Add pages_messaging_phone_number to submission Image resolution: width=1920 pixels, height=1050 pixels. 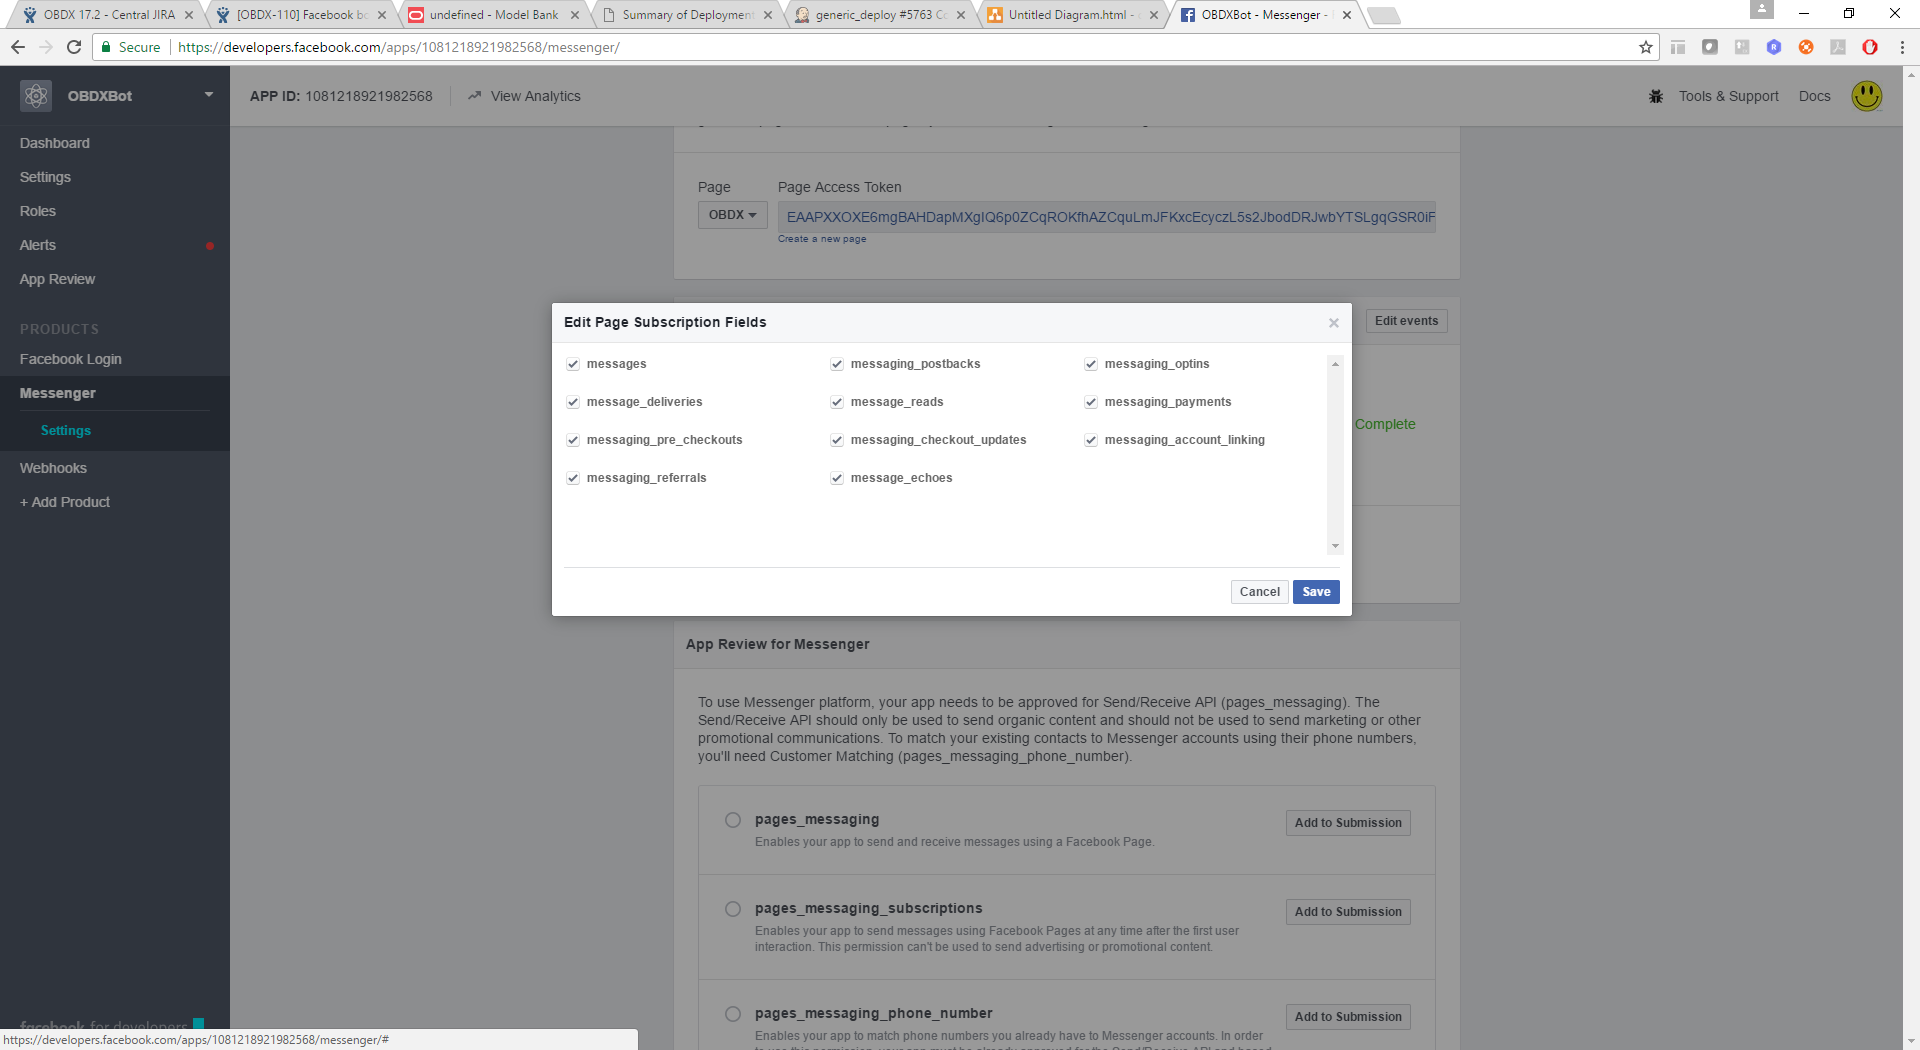pyautogui.click(x=1348, y=1017)
